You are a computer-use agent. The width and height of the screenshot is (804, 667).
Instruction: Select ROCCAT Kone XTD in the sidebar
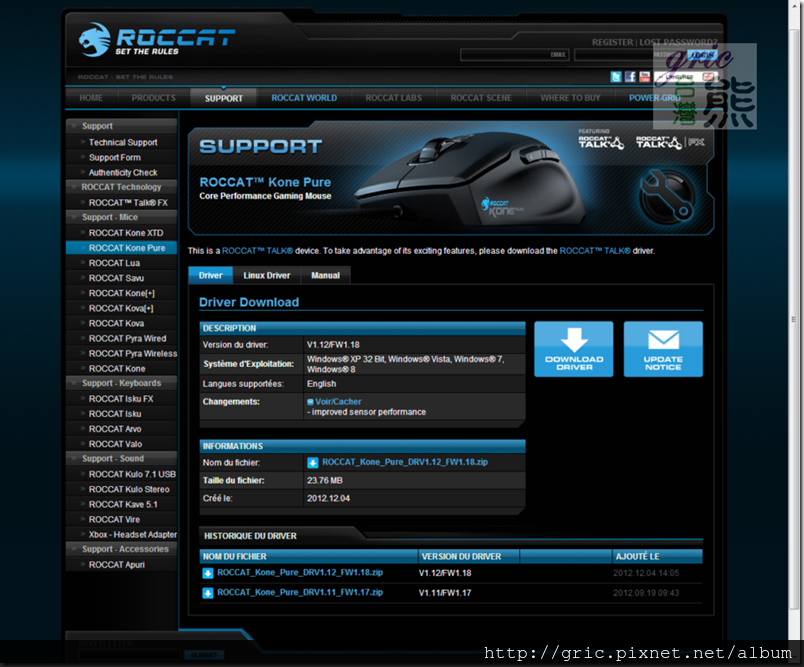tap(126, 233)
